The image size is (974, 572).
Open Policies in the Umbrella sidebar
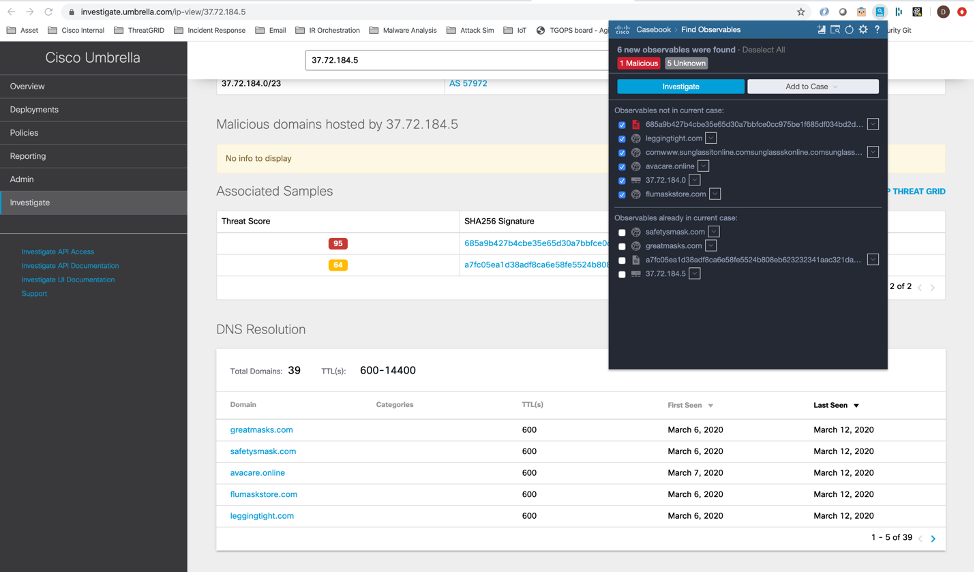click(25, 133)
